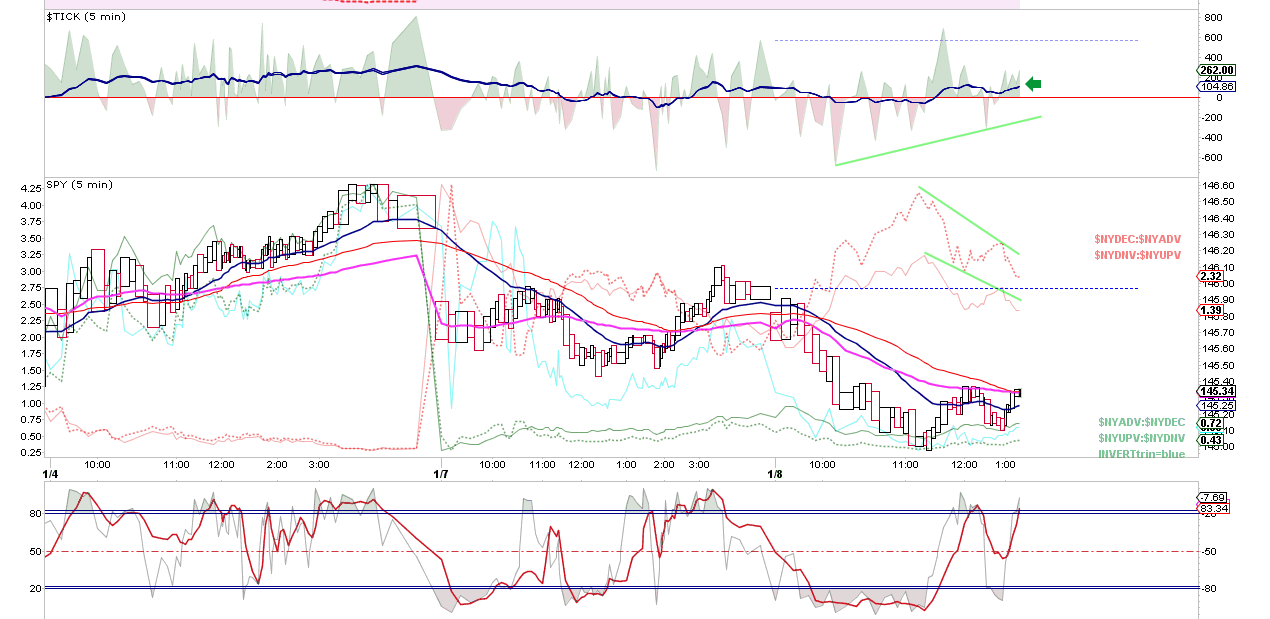Select the $NYADV:$NYDEC legend label
This screenshot has width=1270, height=619.
pos(1141,422)
